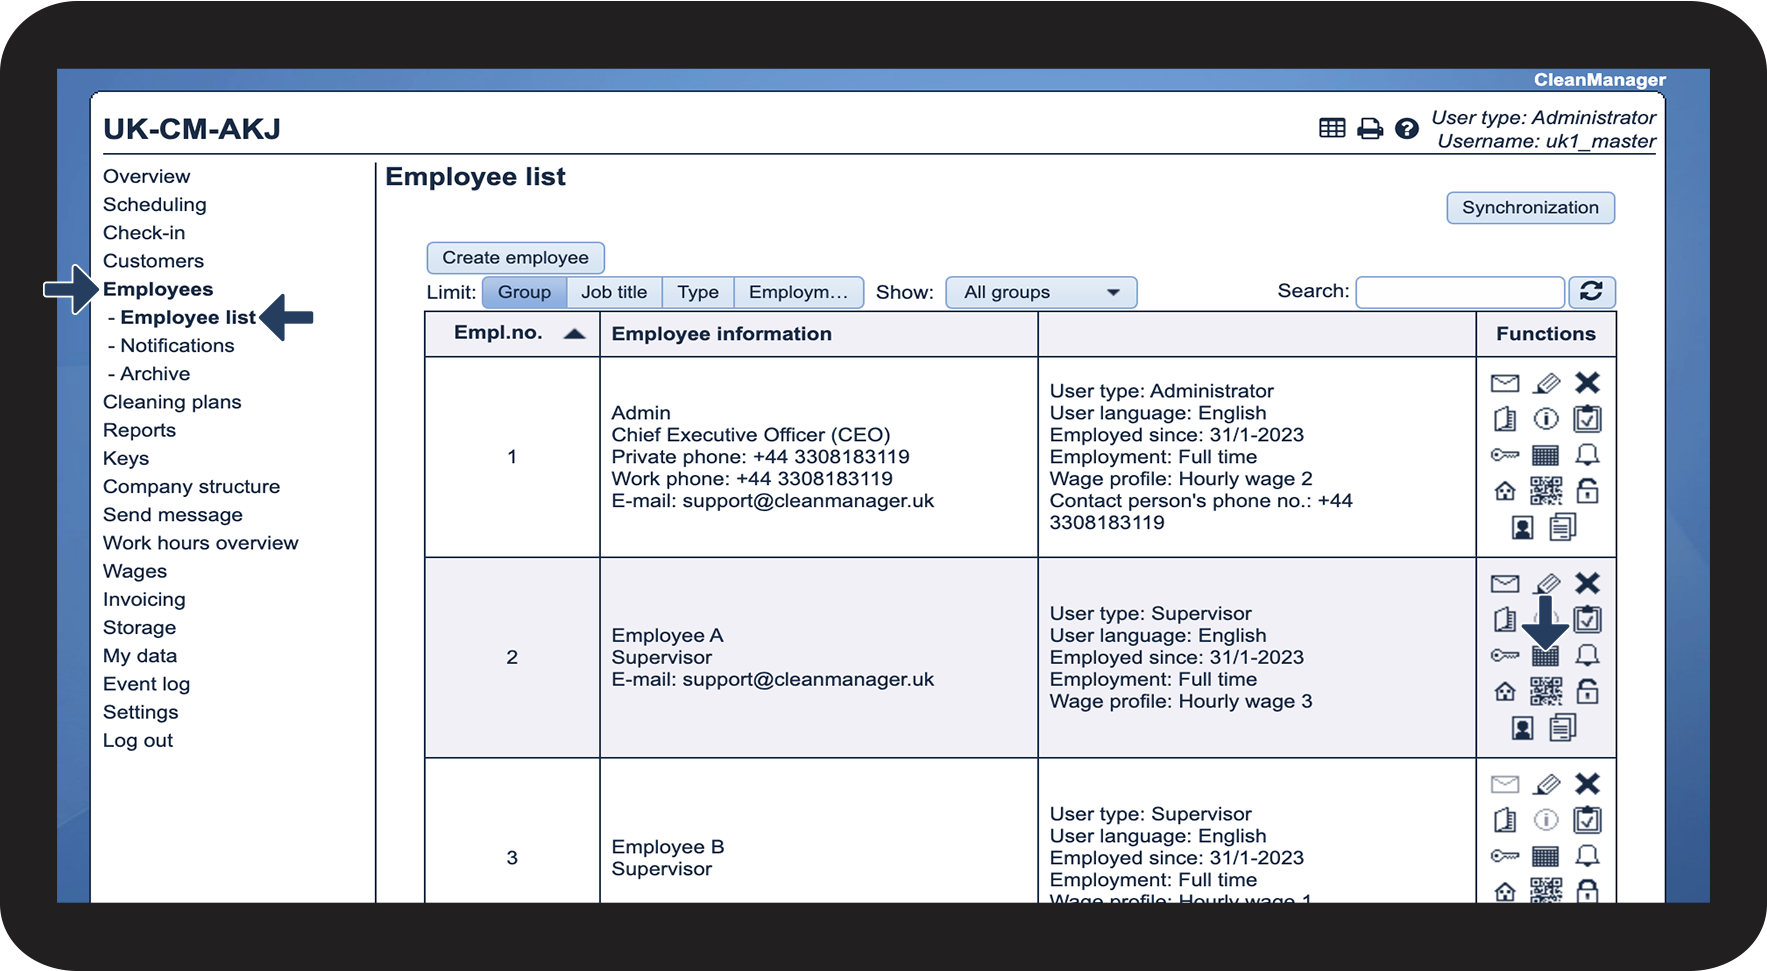Screen dimensions: 1767x971
Task: Open the QR code icon for Admin
Action: click(1545, 491)
